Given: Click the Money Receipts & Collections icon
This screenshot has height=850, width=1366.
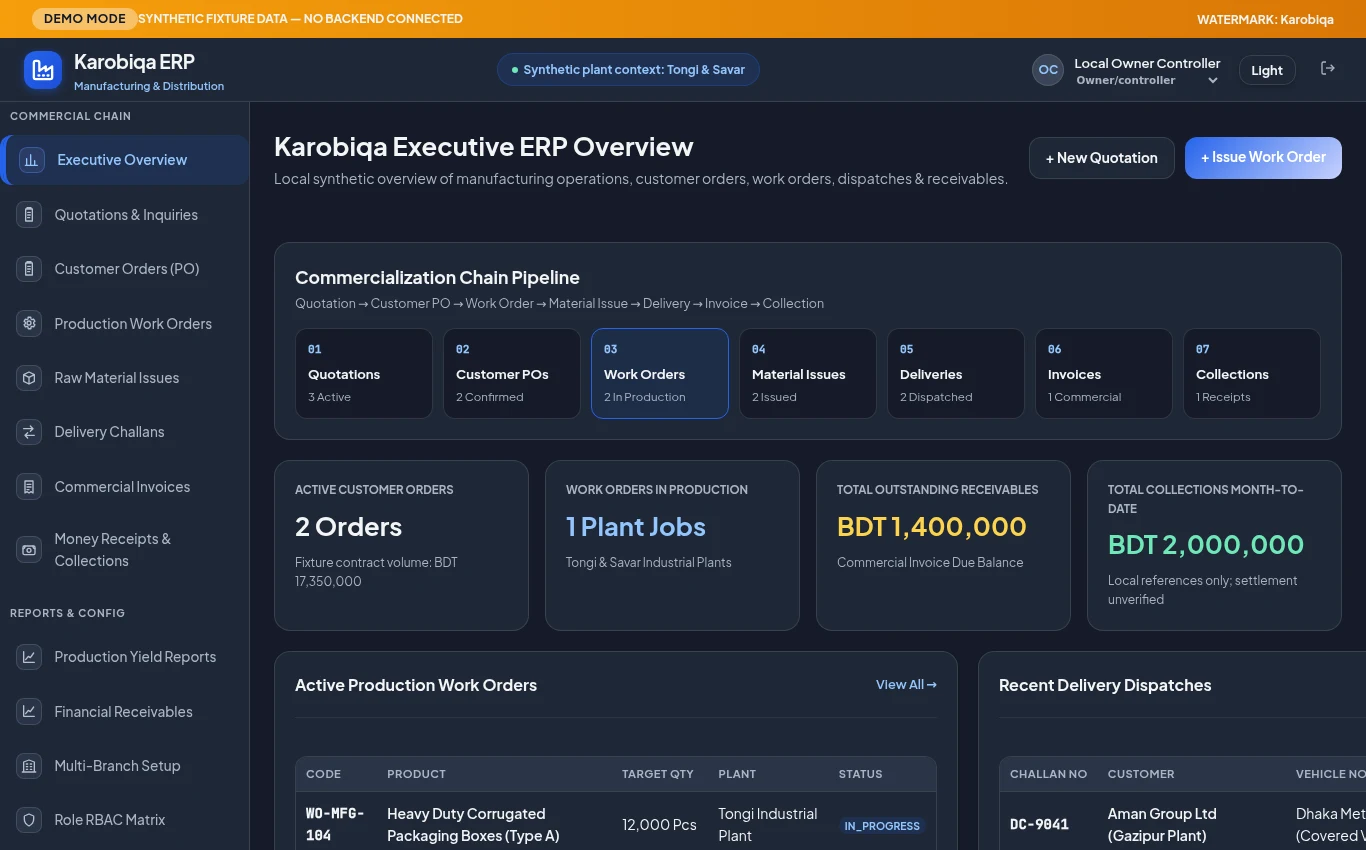Looking at the screenshot, I should click(x=29, y=550).
